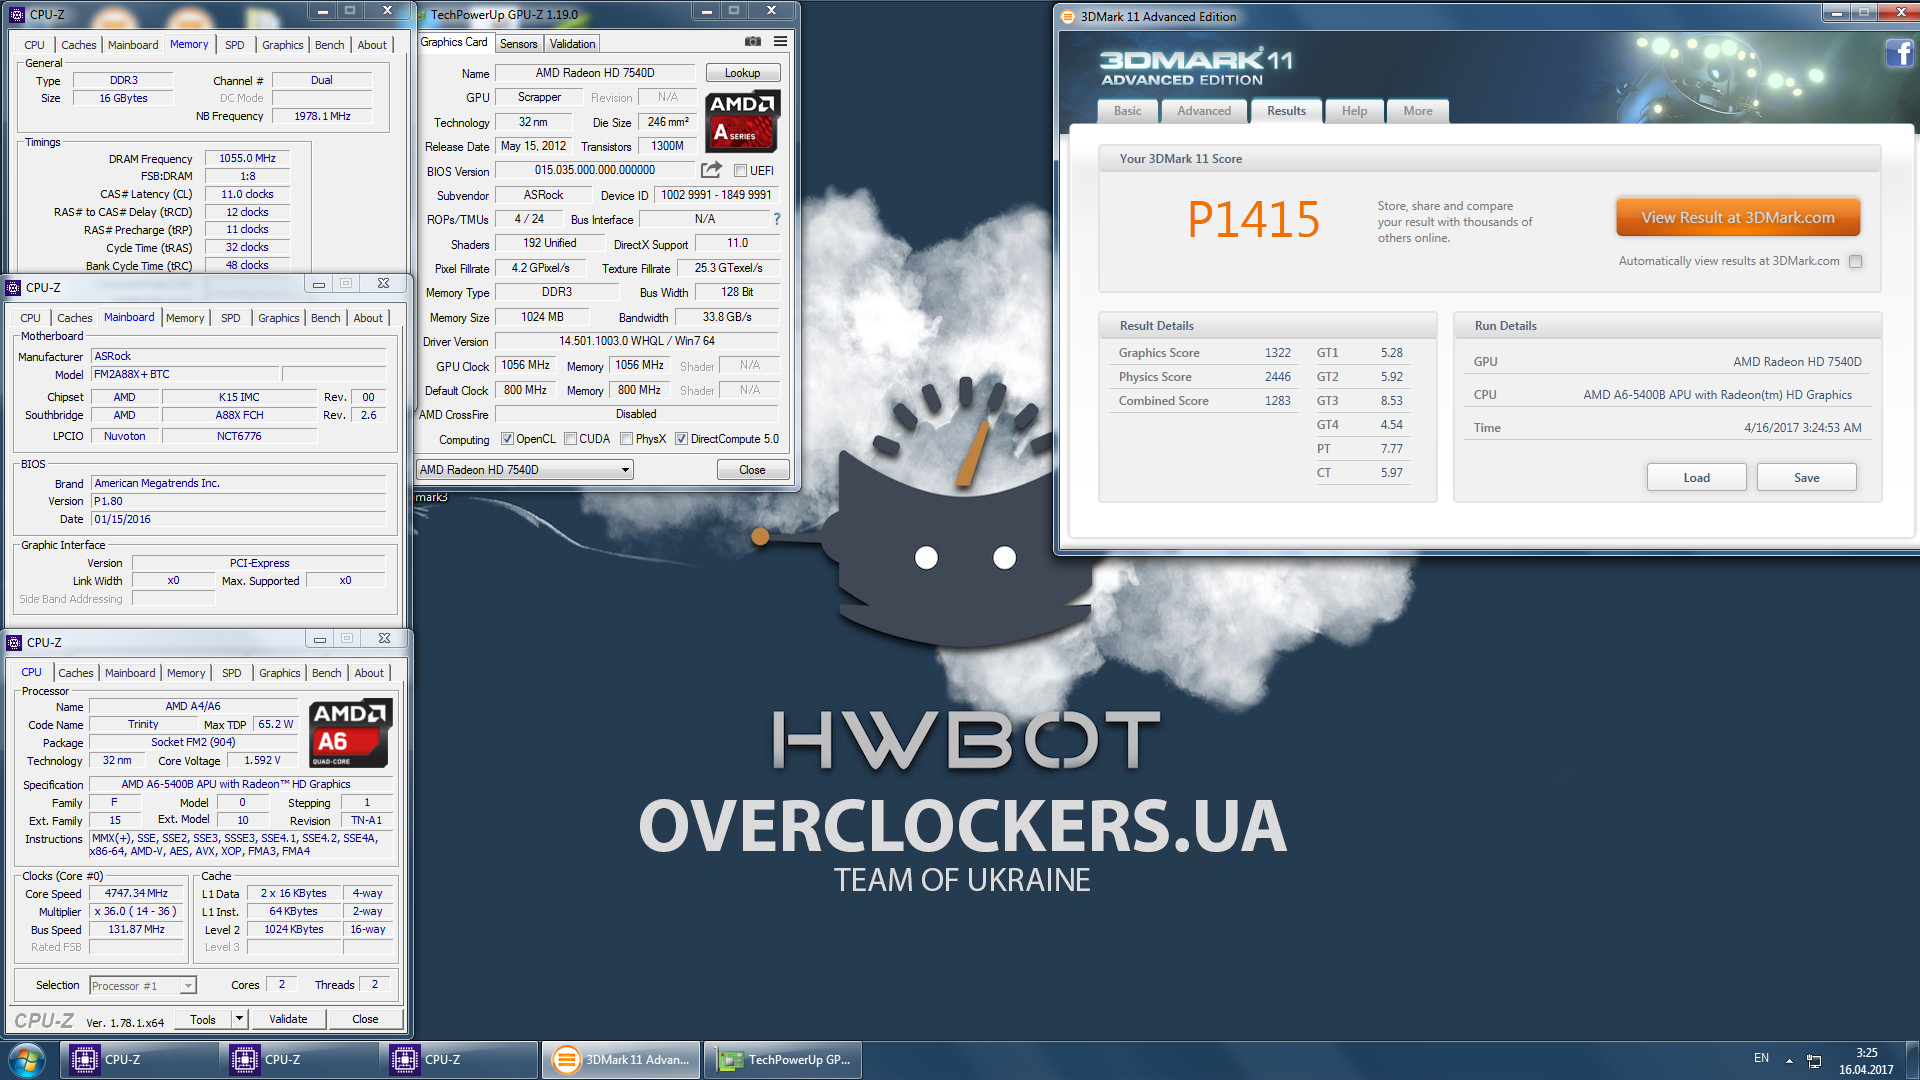Click the mainboard Model field FM2A88X+ BTC
Screen dimensions: 1920x1080
click(x=185, y=375)
